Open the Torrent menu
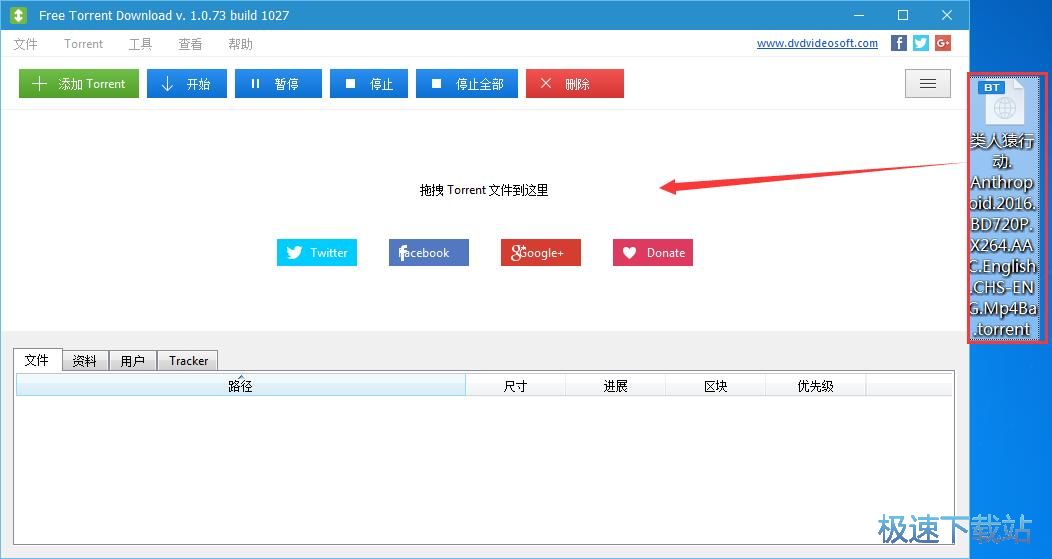 pos(83,44)
